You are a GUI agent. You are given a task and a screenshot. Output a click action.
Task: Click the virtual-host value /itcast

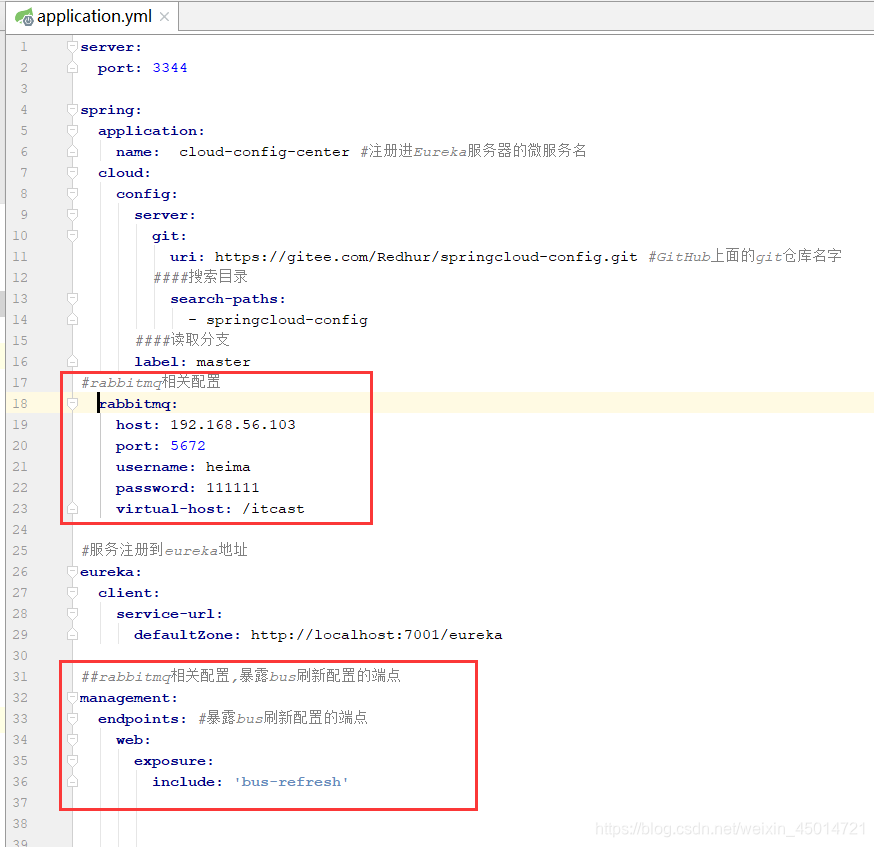(x=273, y=509)
